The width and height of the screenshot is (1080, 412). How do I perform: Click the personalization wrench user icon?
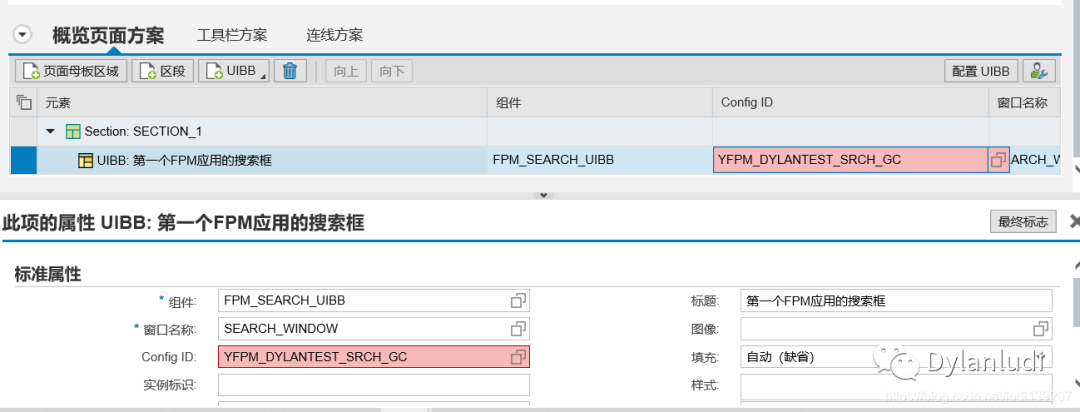click(1039, 71)
